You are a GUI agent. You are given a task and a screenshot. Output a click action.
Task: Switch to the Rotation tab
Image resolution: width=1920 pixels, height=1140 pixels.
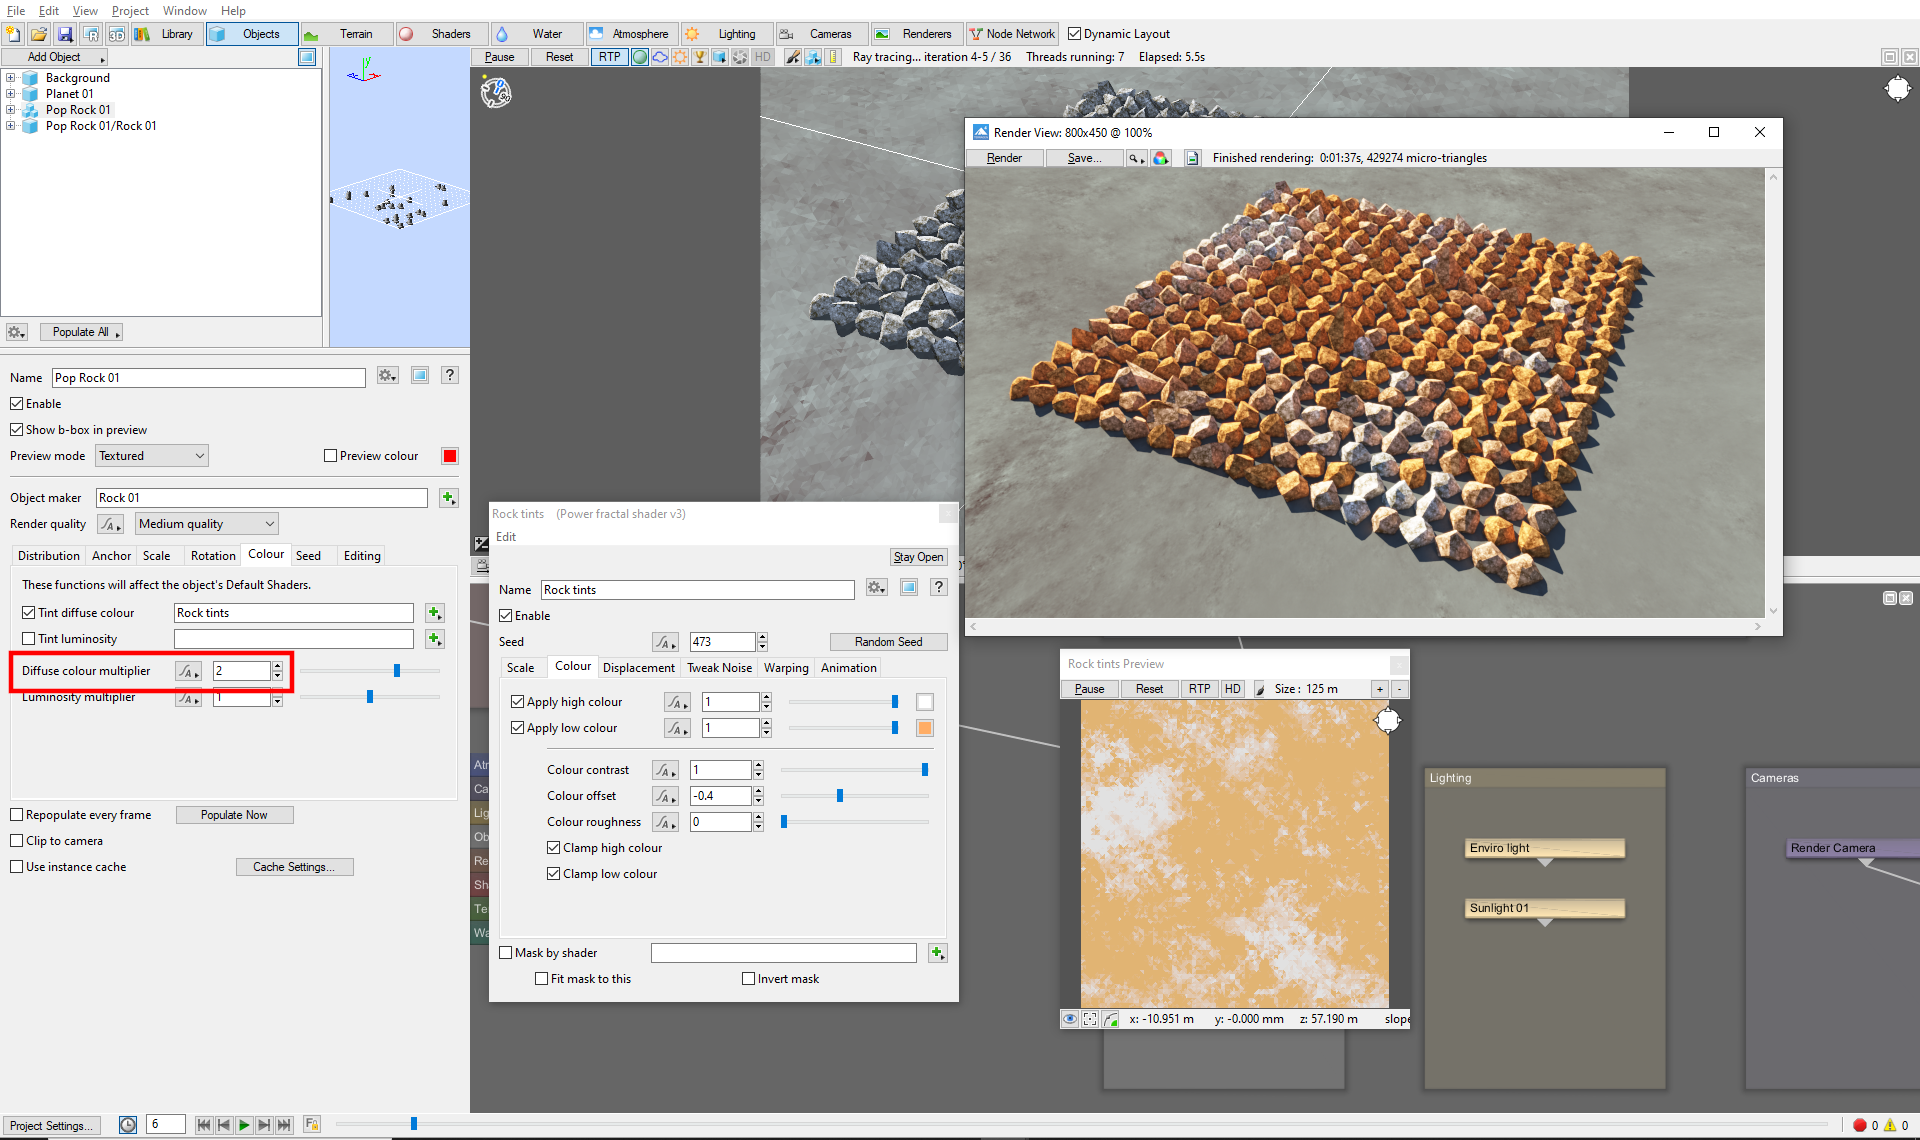pyautogui.click(x=213, y=556)
